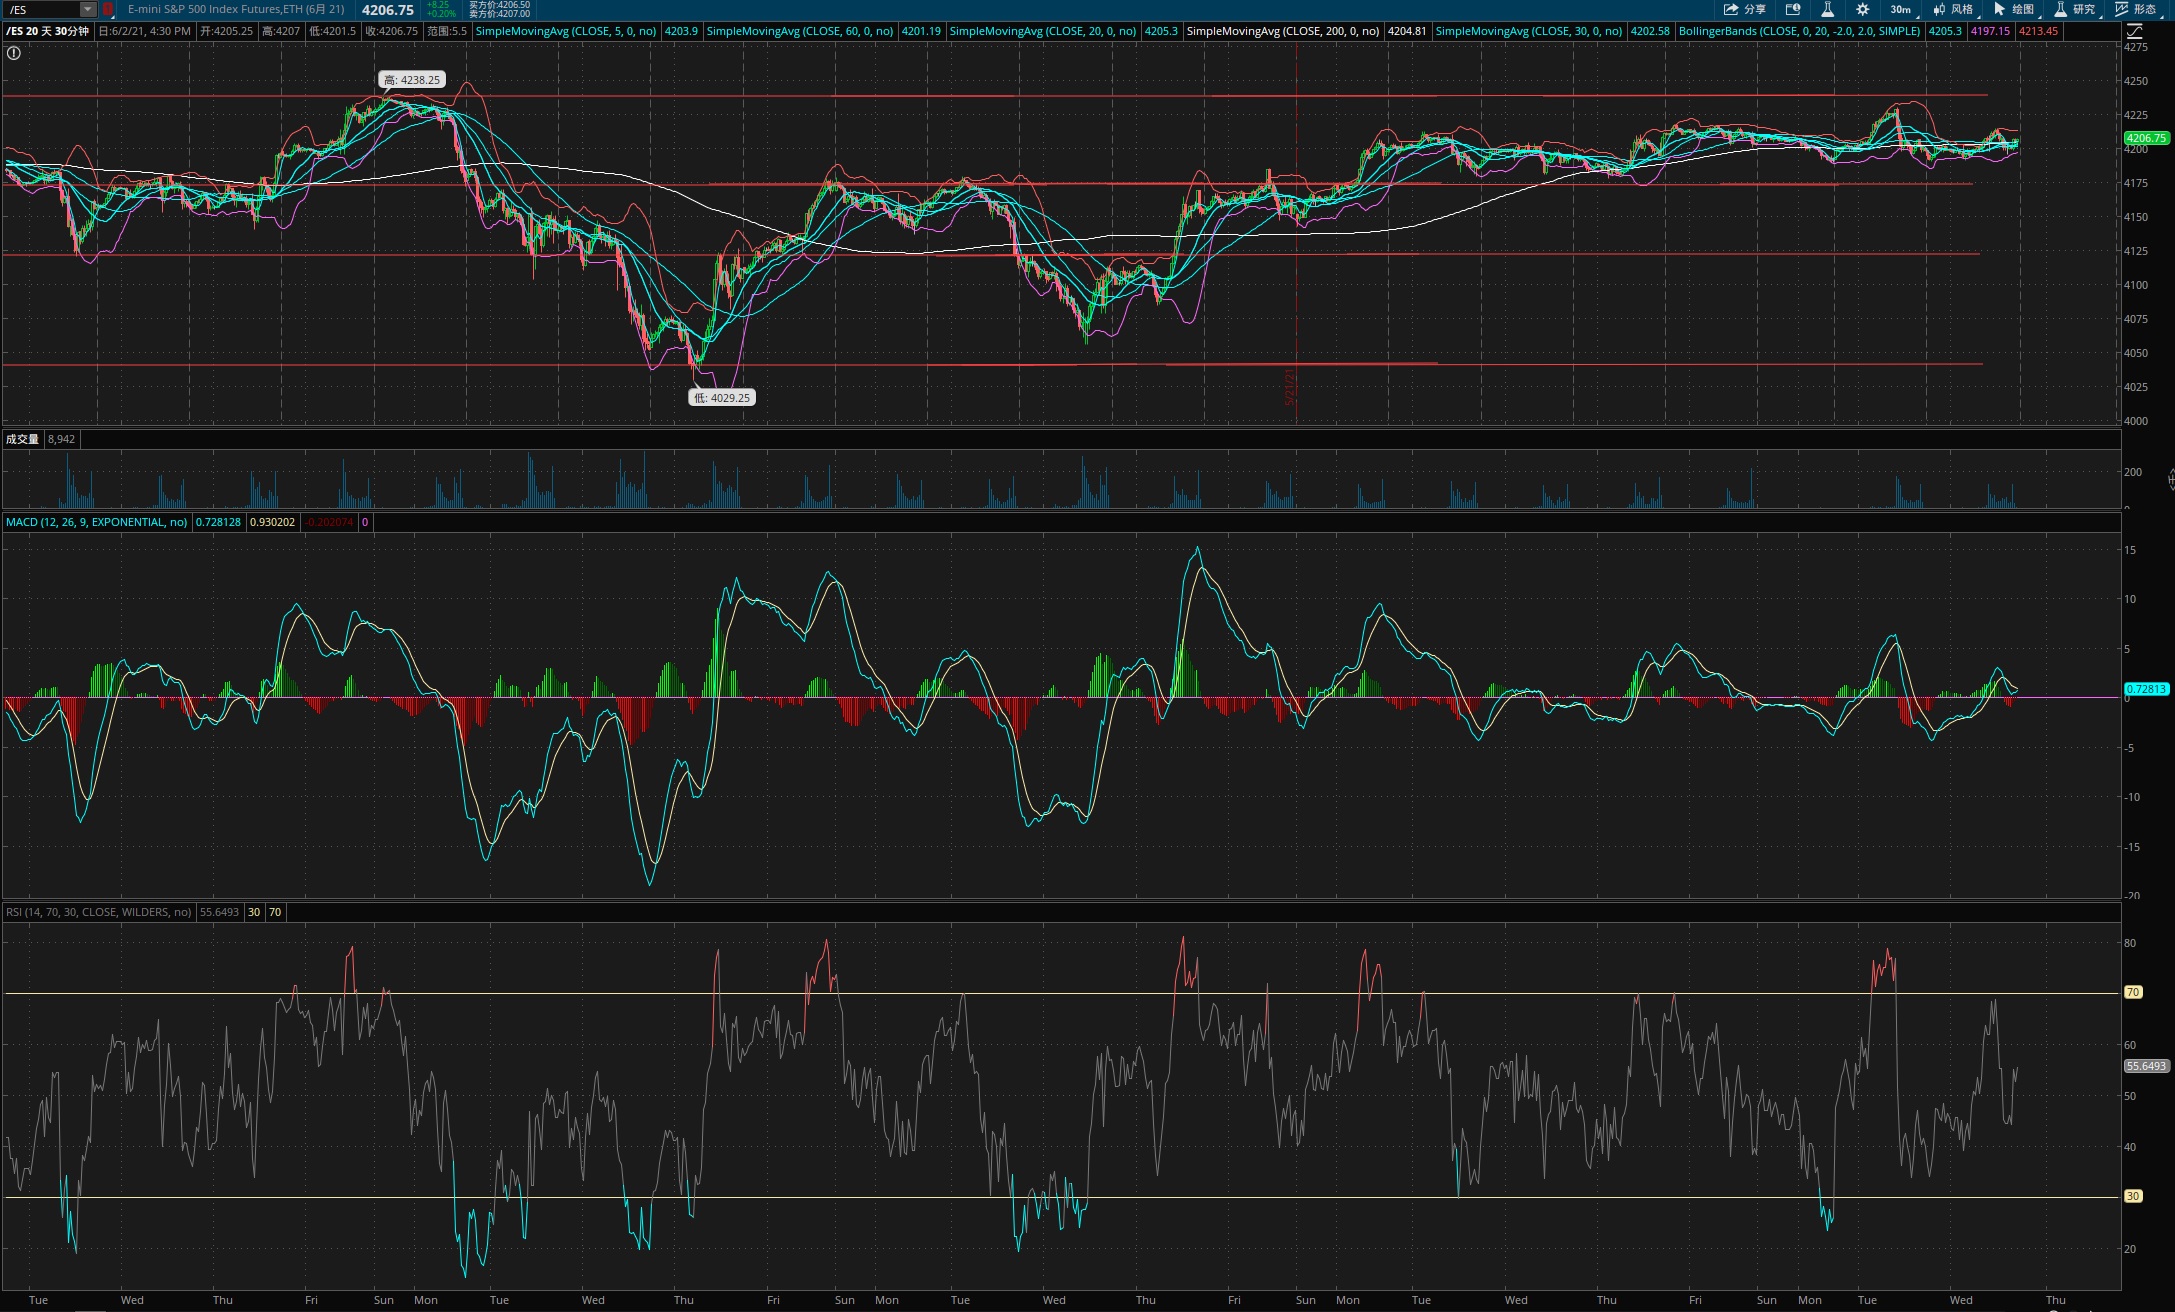Click the last price 4206.75 in header
The image size is (2175, 1312).
pos(388,9)
